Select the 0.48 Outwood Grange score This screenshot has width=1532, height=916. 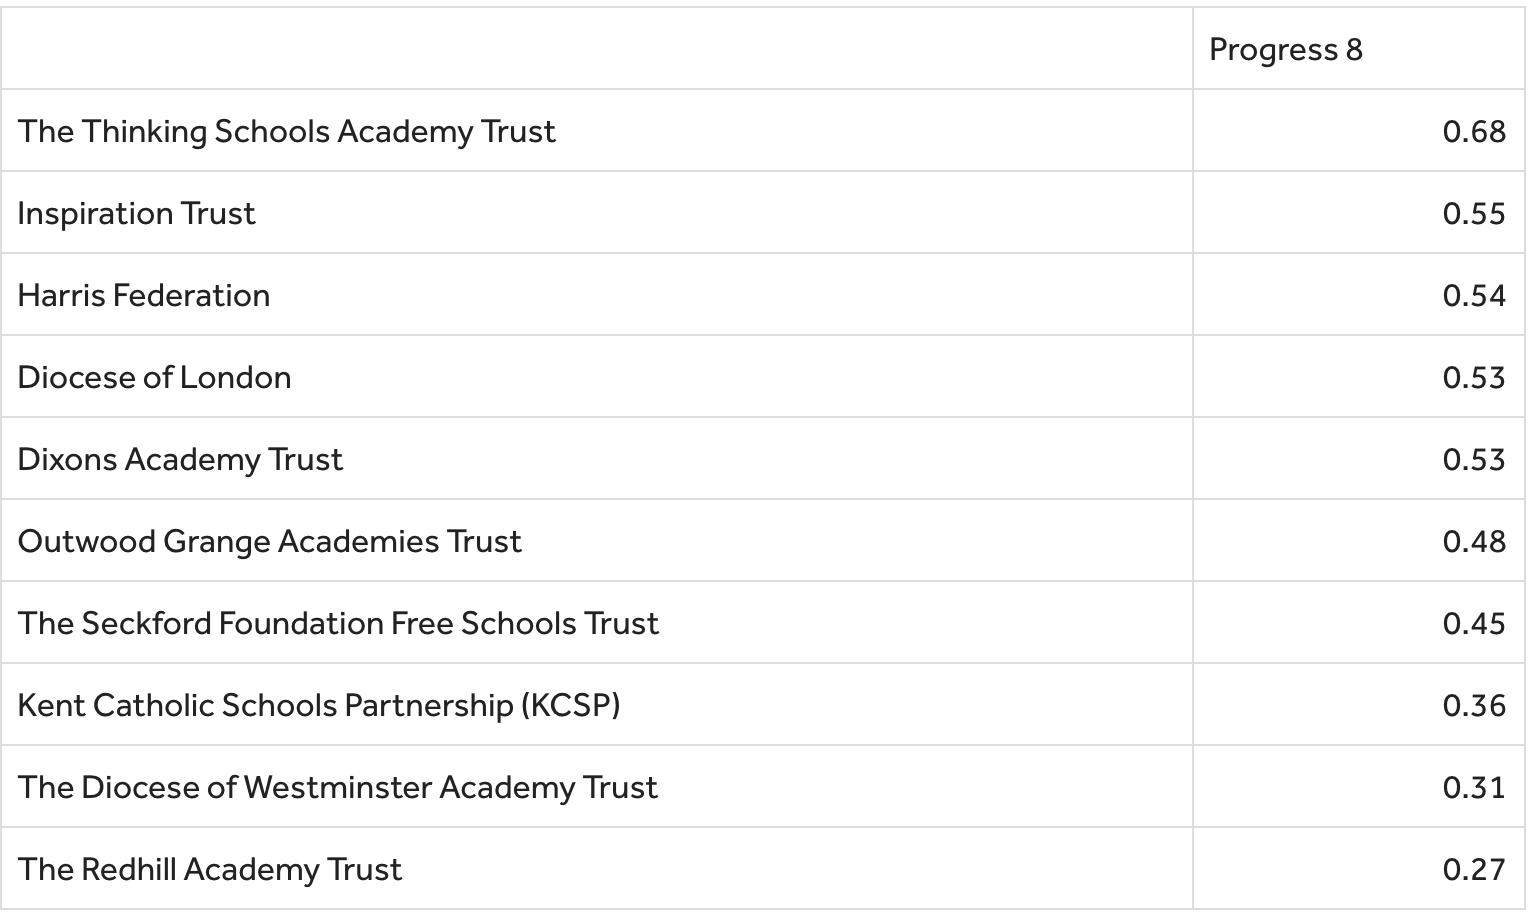(1473, 542)
